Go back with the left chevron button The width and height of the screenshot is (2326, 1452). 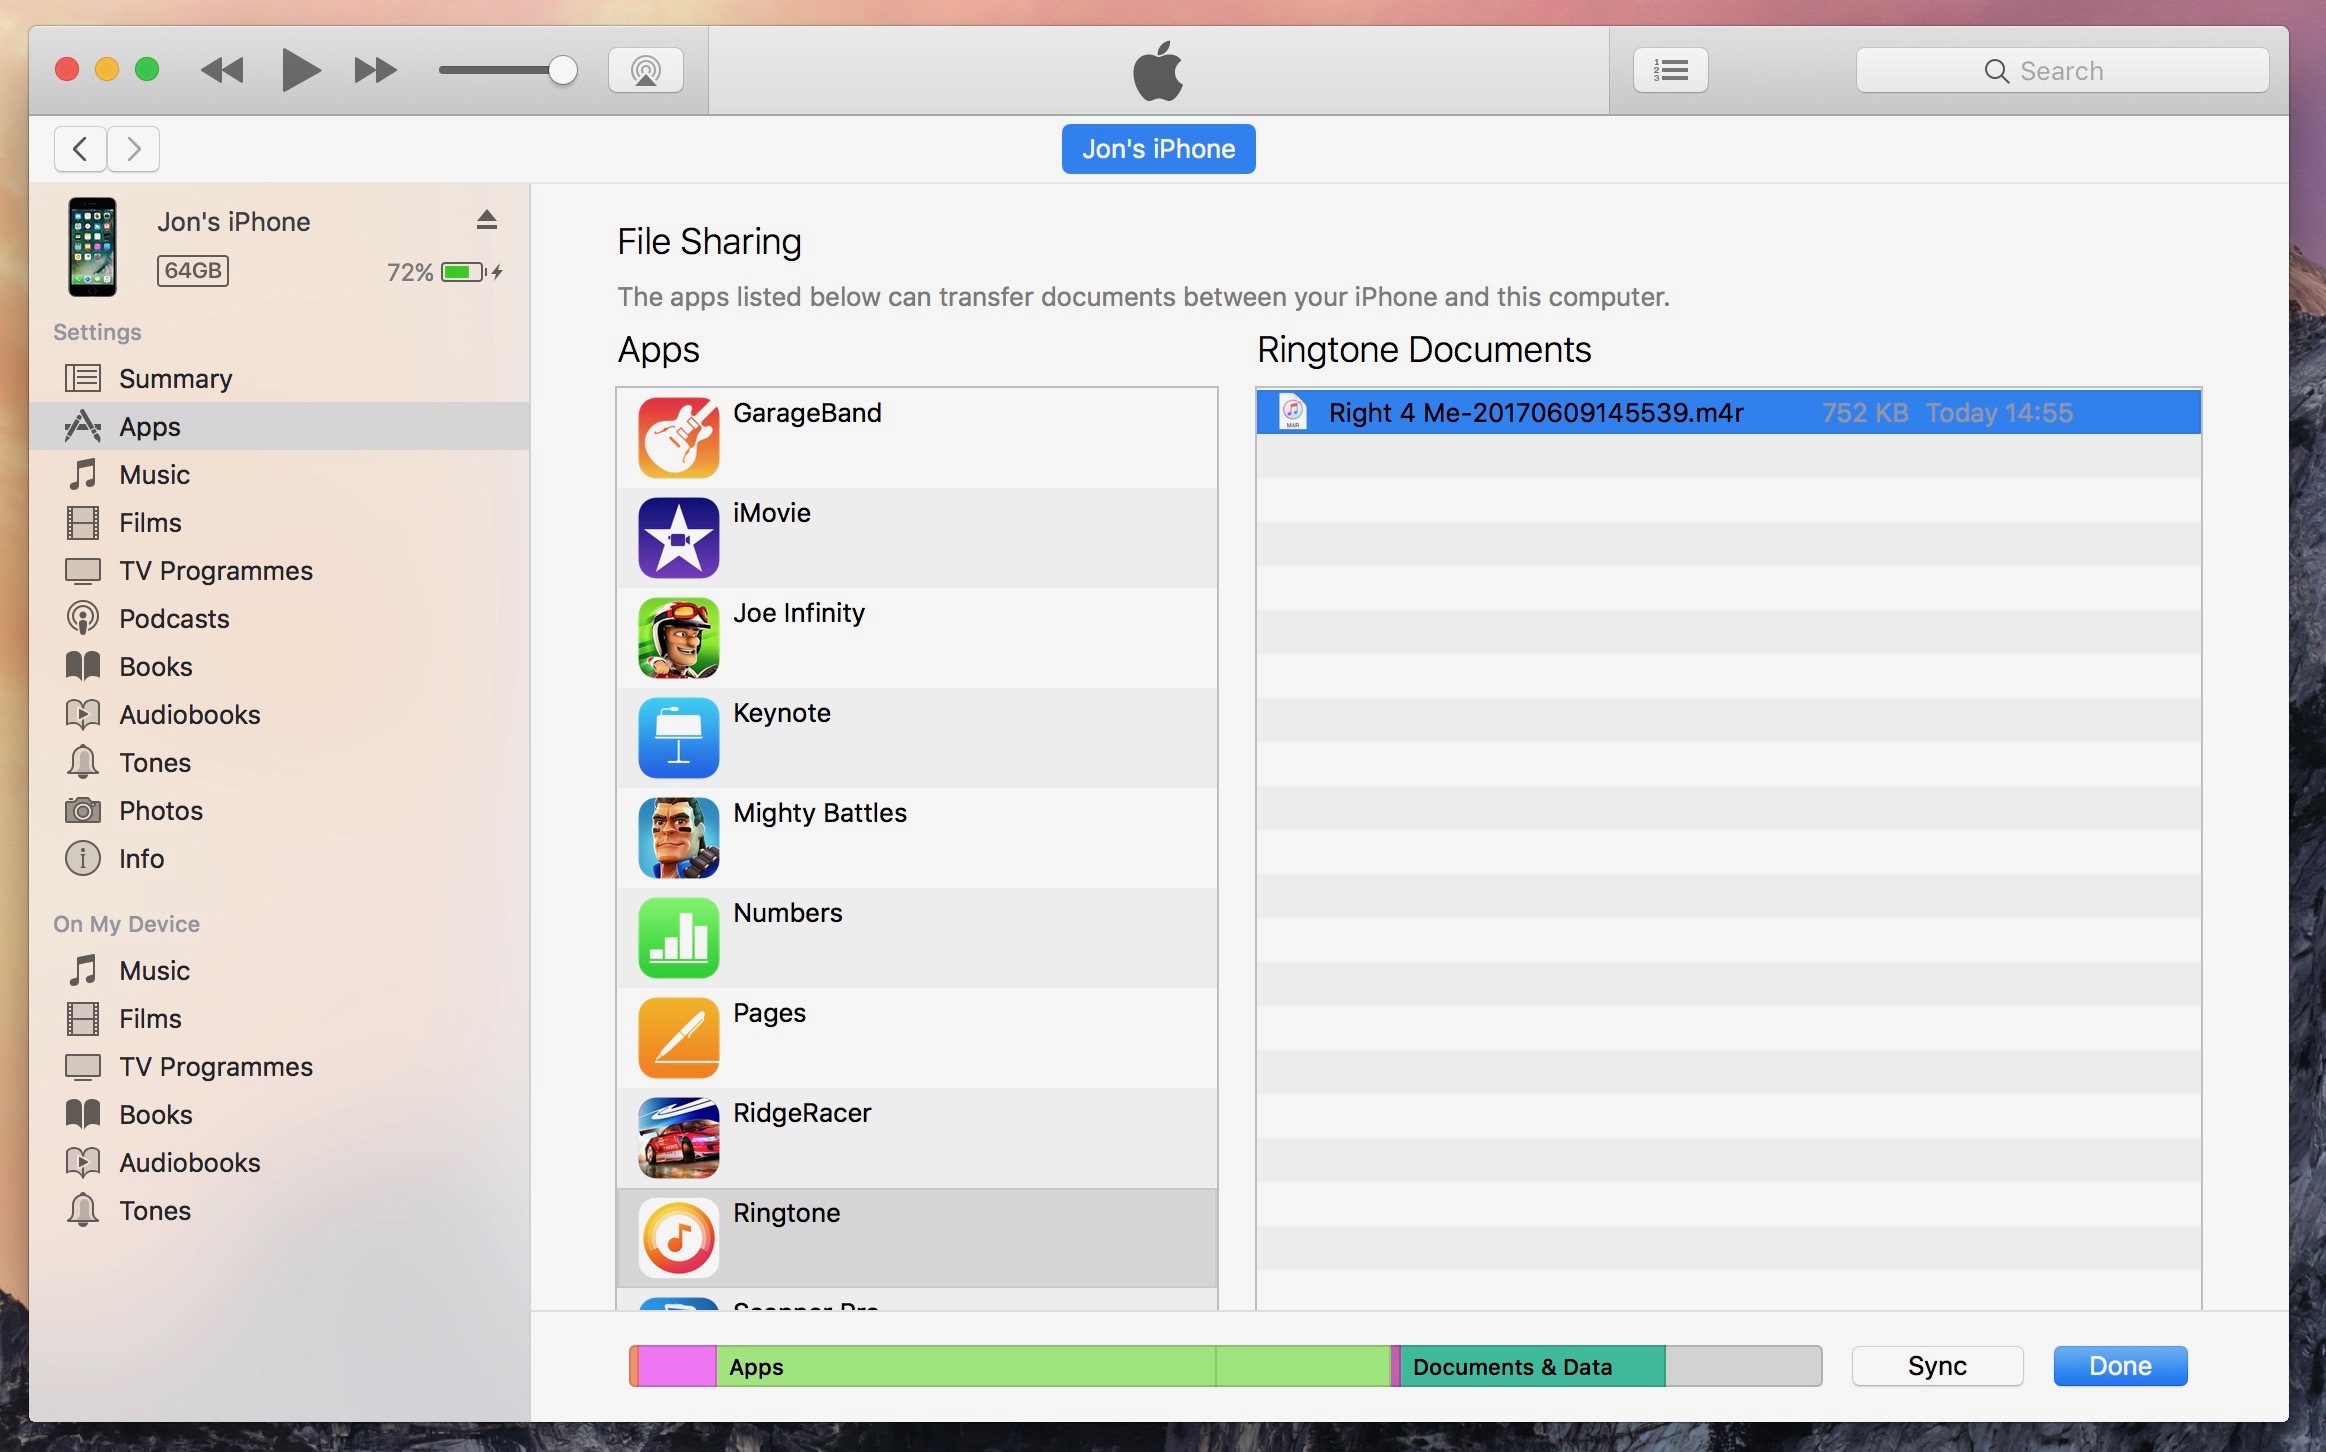[x=81, y=149]
